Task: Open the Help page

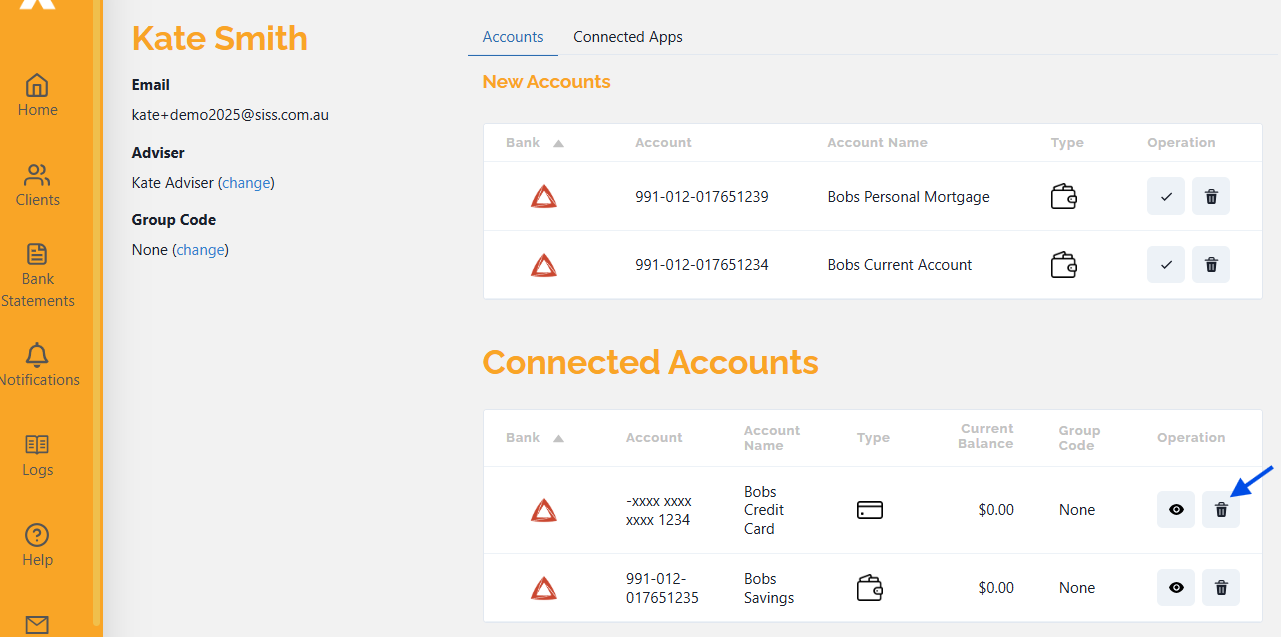Action: pos(37,545)
